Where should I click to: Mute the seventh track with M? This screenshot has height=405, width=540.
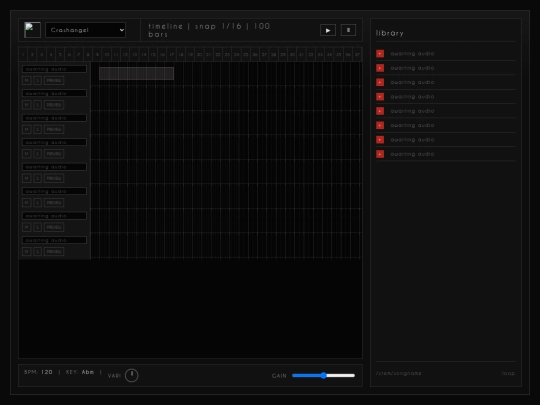click(27, 227)
